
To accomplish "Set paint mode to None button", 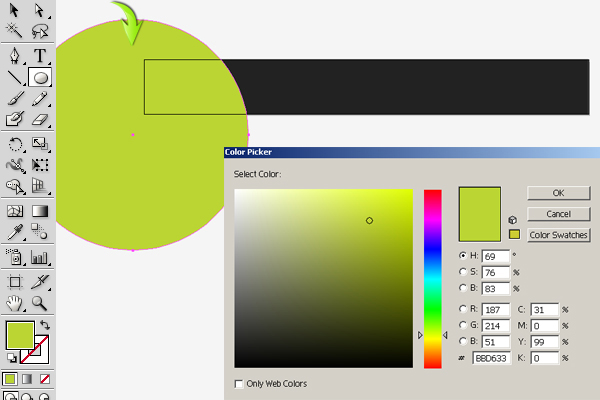I will (x=44, y=379).
